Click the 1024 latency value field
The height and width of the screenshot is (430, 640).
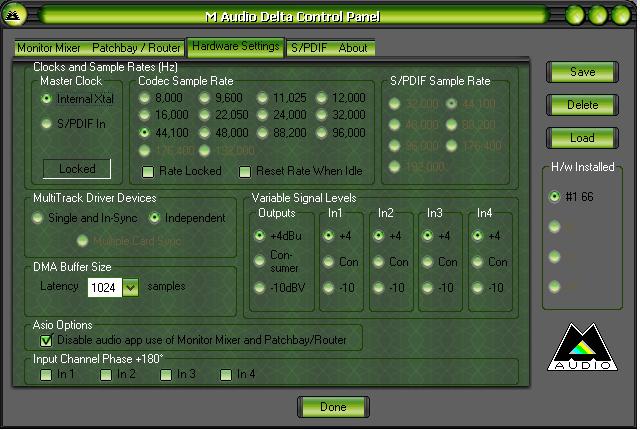pyautogui.click(x=104, y=288)
